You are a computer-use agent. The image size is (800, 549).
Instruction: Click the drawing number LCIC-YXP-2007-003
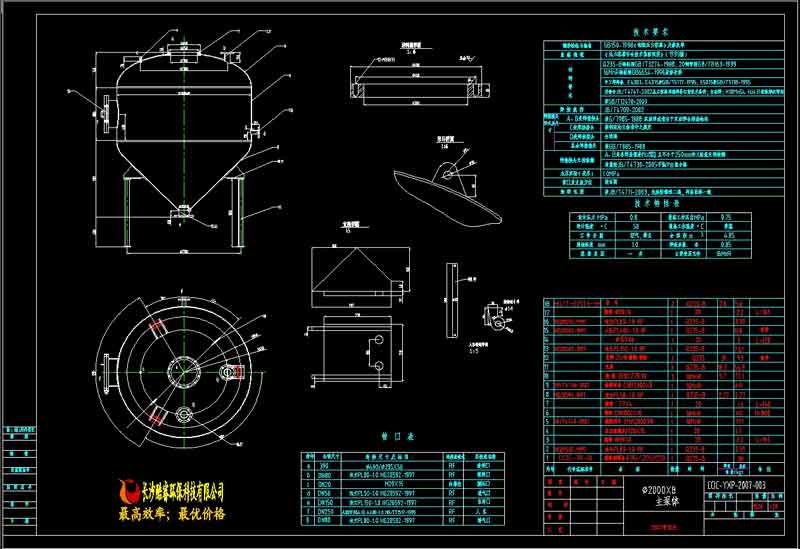coord(736,485)
